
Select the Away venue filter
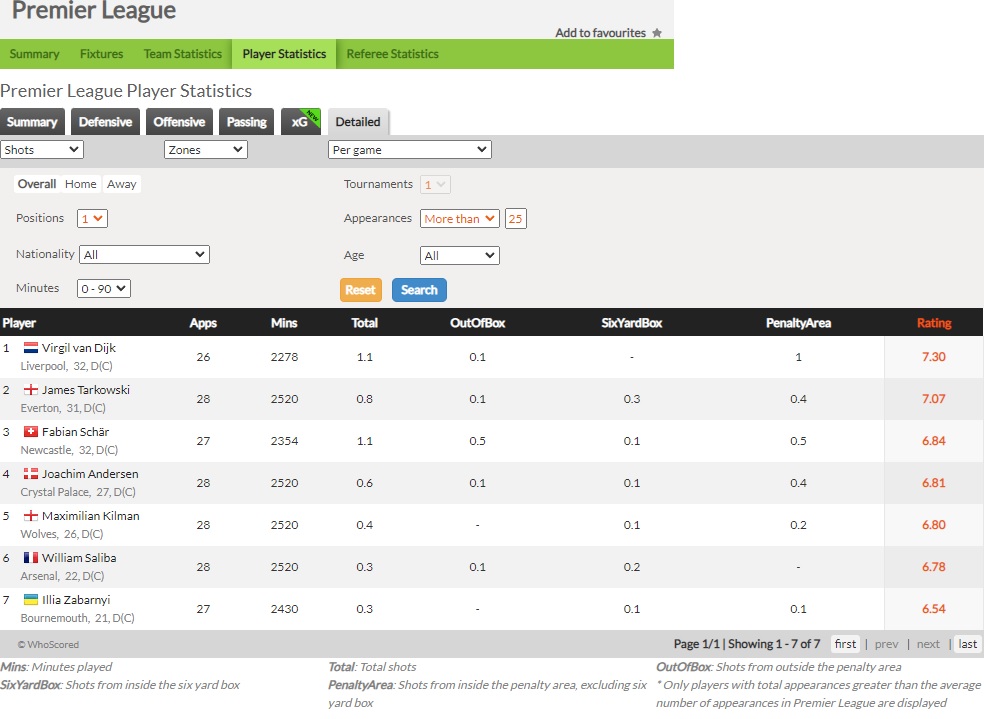tap(122, 184)
